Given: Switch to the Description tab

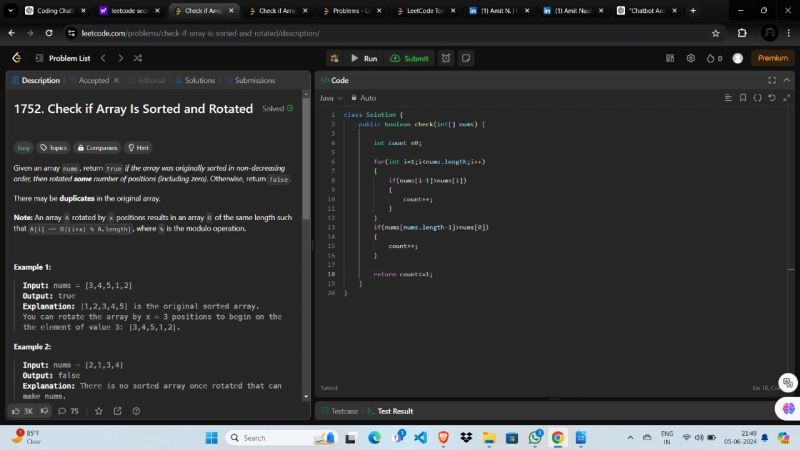Looking at the screenshot, I should 36,80.
